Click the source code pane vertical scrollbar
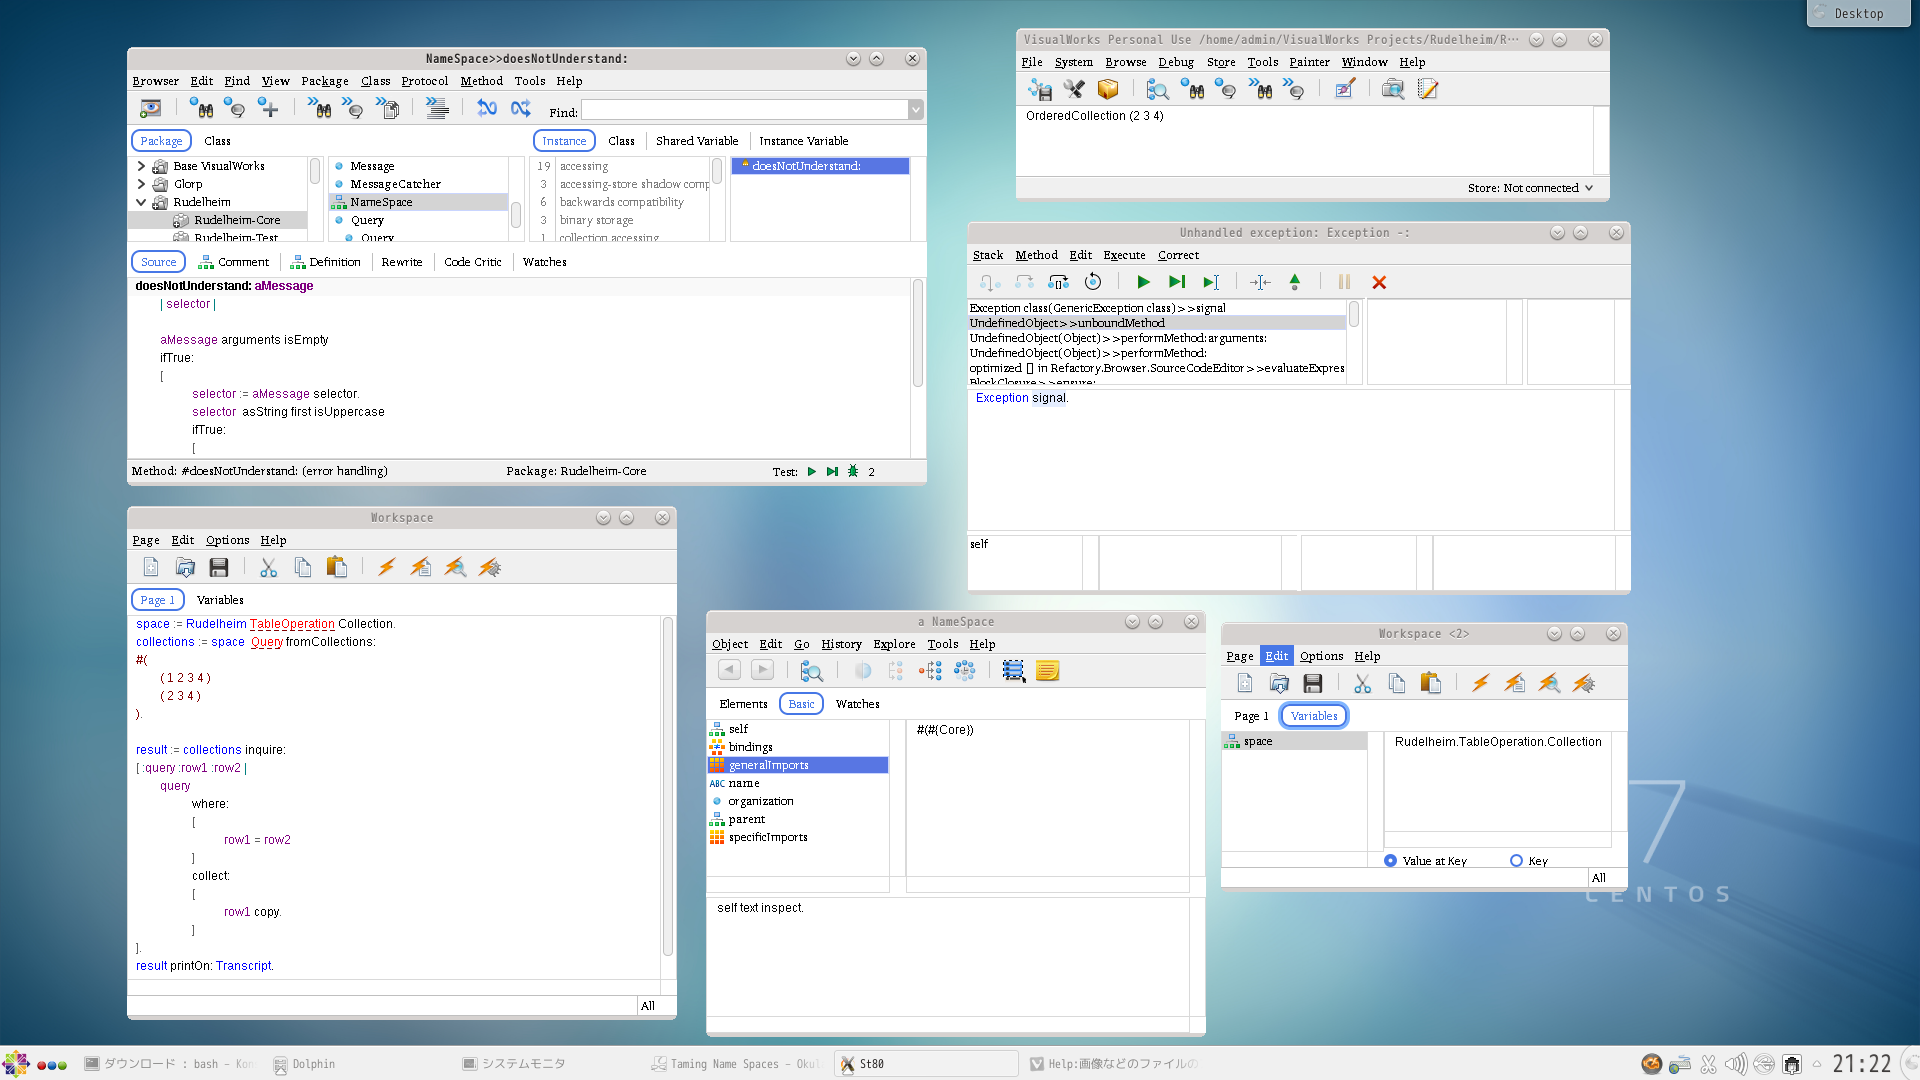 [917, 335]
